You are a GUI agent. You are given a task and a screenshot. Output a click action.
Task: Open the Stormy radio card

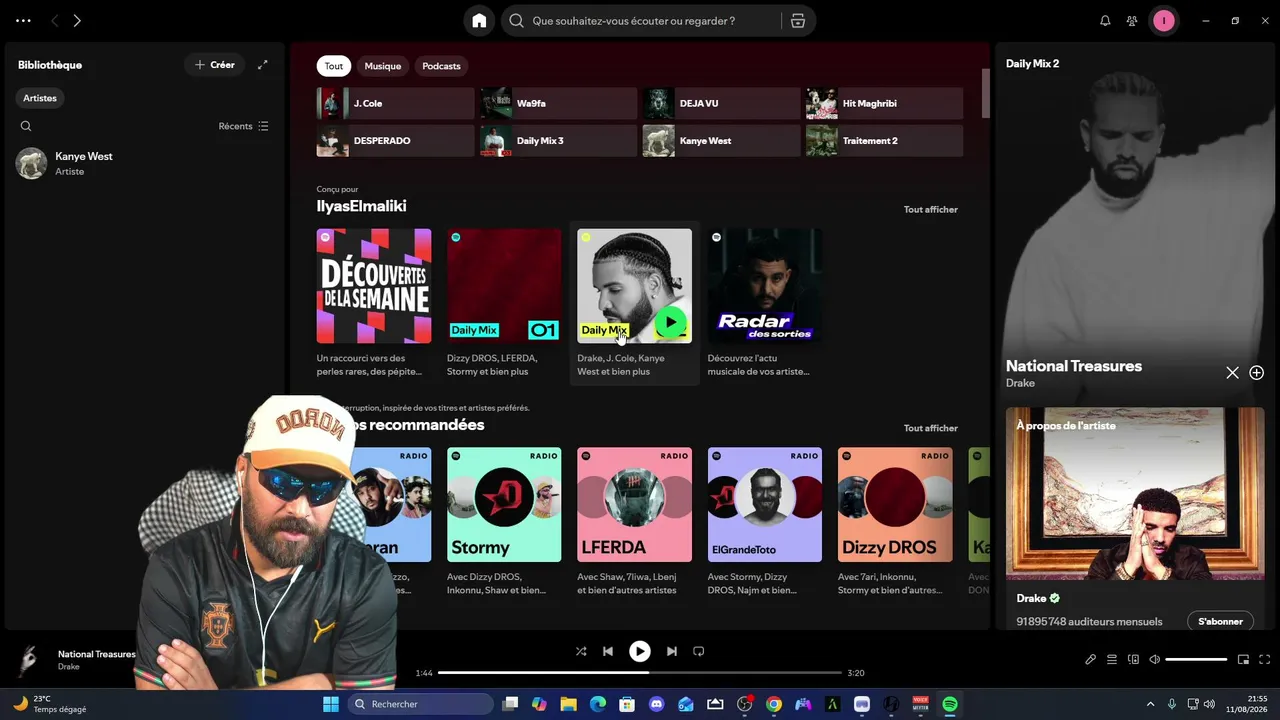(x=504, y=520)
